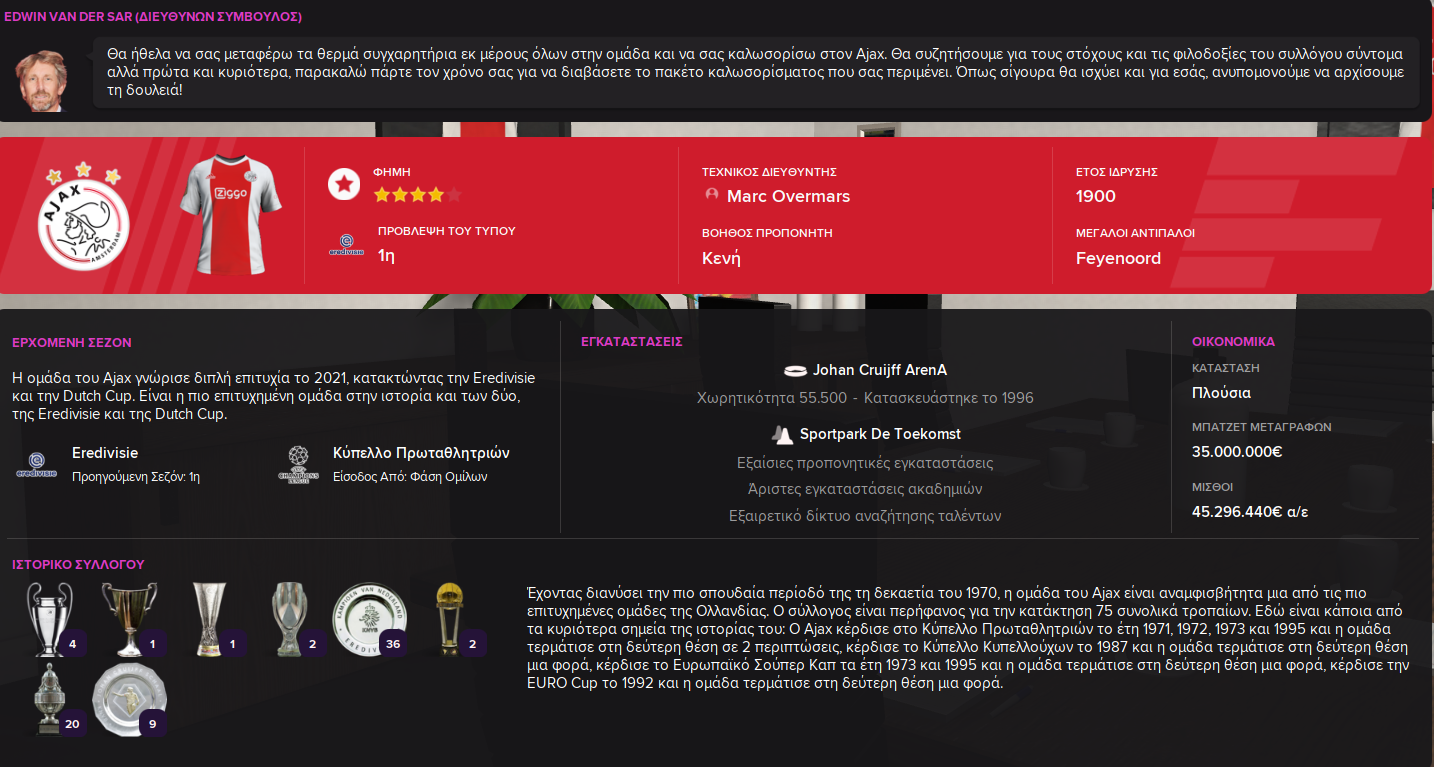Select the silver shield trophy with count 9
This screenshot has height=767, width=1434.
pos(128,699)
